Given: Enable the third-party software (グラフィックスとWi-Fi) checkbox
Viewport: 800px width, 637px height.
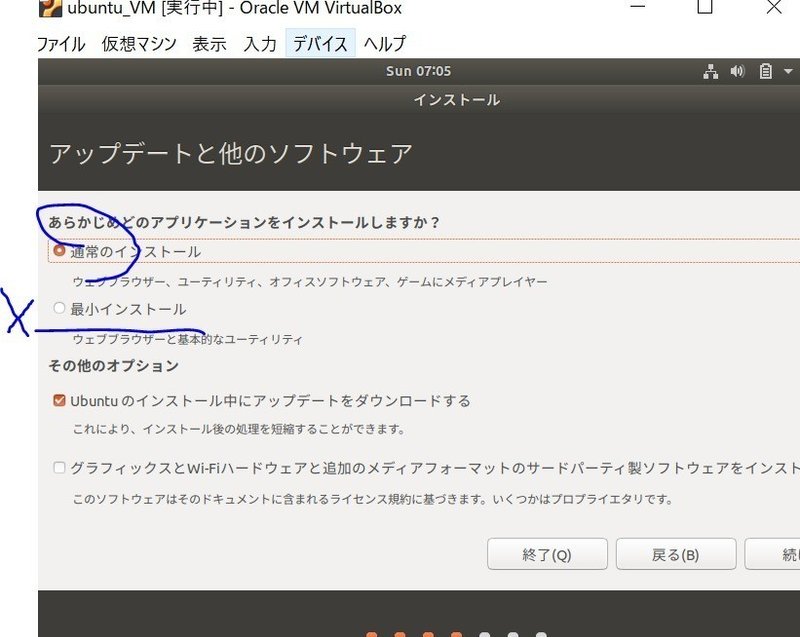Looking at the screenshot, I should tap(59, 467).
